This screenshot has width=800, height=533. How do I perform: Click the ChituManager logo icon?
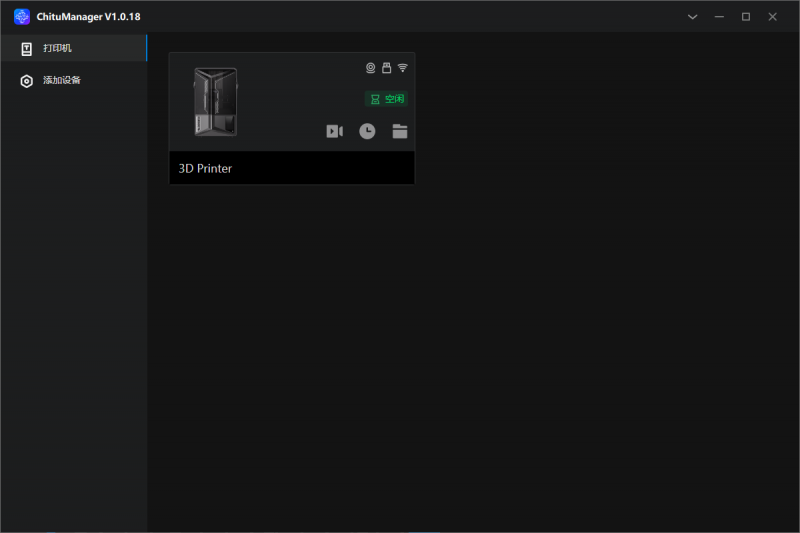point(22,16)
